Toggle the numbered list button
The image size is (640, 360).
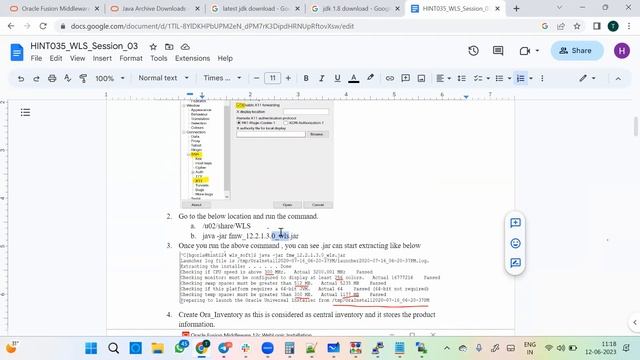click(520, 78)
